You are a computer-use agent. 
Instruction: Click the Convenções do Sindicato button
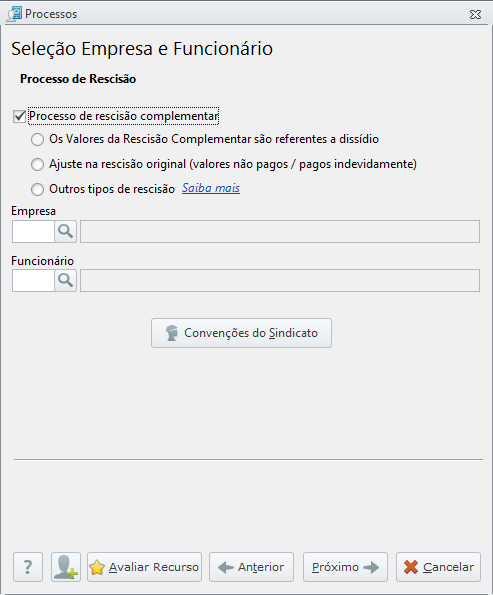tap(241, 333)
